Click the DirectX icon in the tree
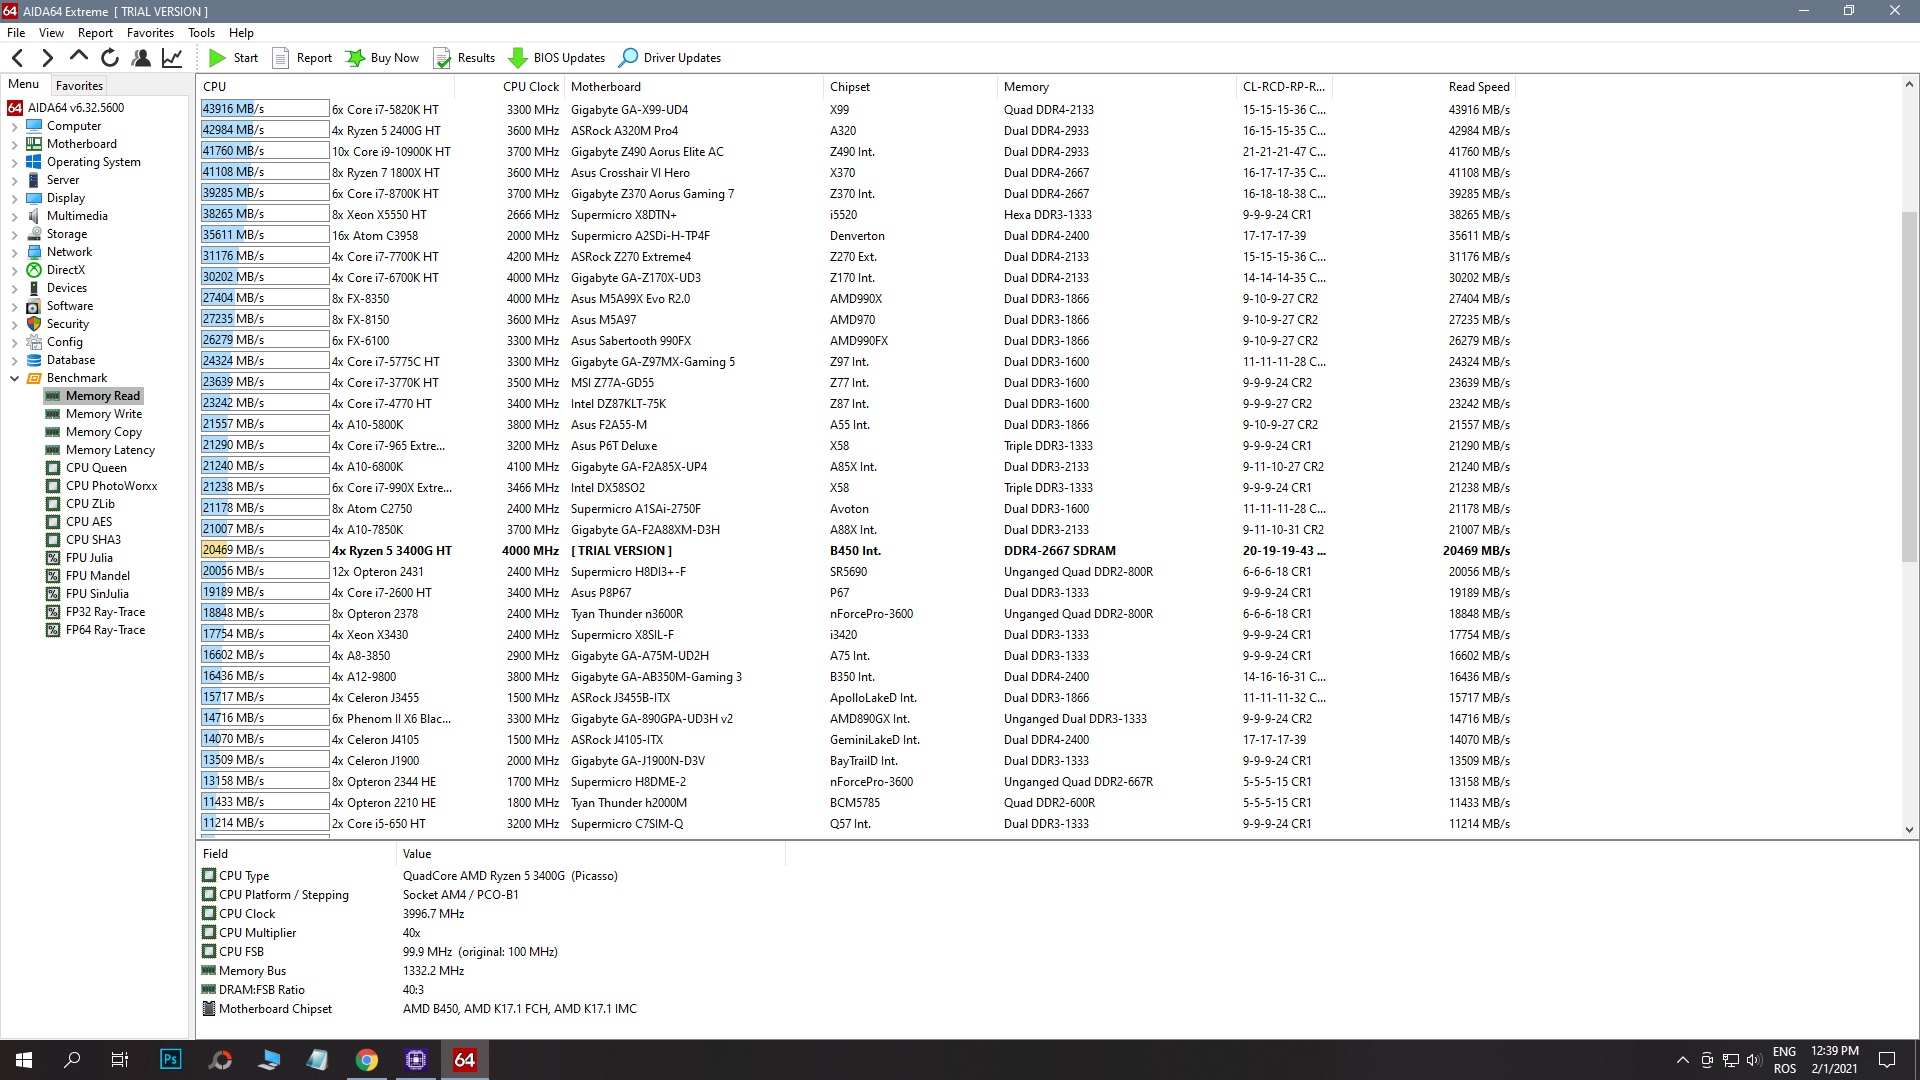This screenshot has width=1920, height=1080. [x=34, y=270]
